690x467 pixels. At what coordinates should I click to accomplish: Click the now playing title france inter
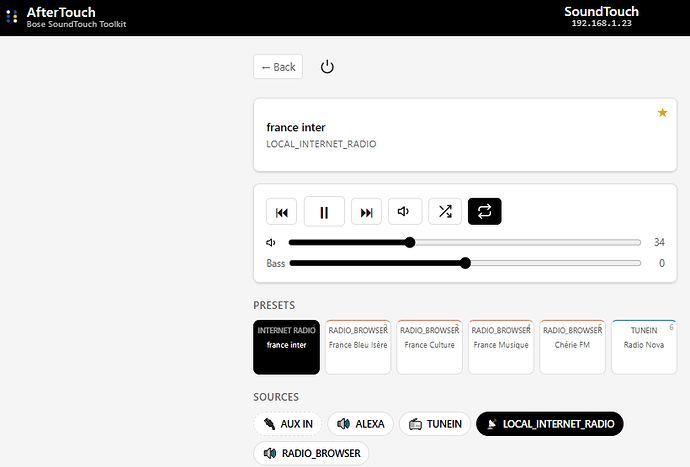[x=296, y=127]
